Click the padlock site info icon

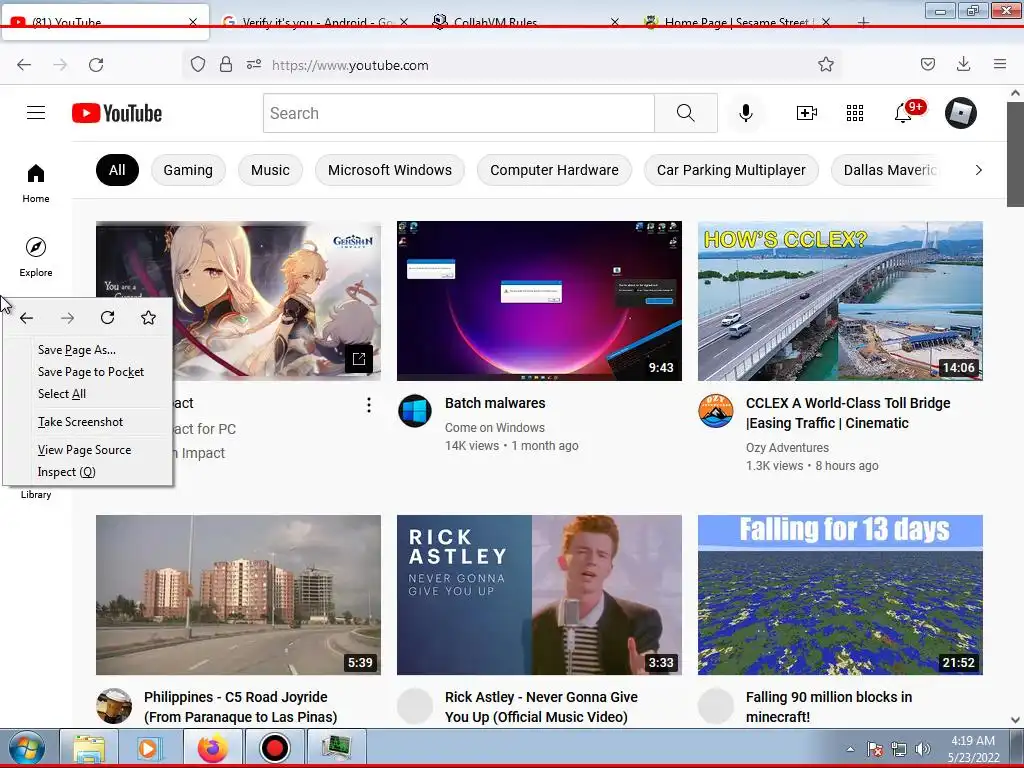tap(226, 65)
